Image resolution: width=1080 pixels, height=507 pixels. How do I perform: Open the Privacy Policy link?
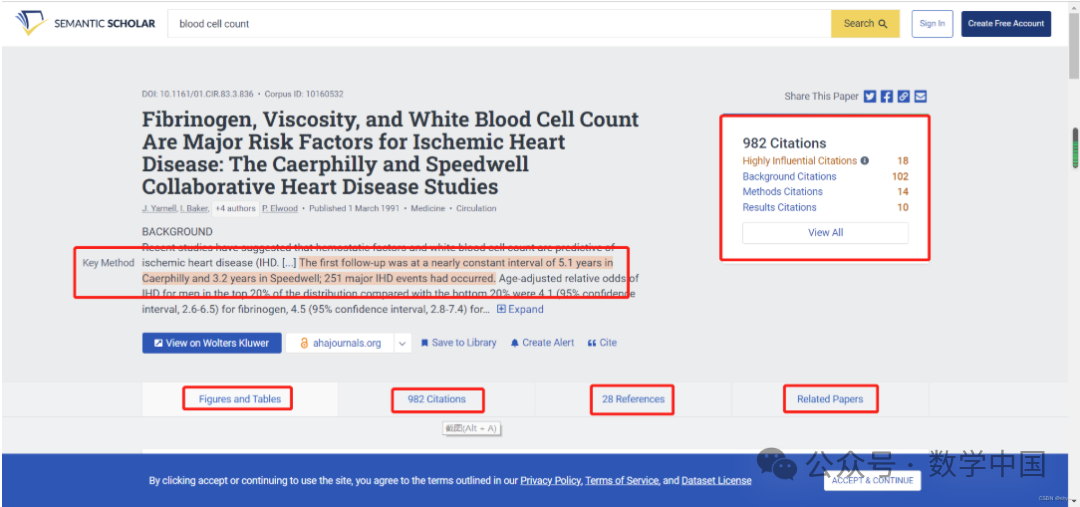tap(550, 481)
